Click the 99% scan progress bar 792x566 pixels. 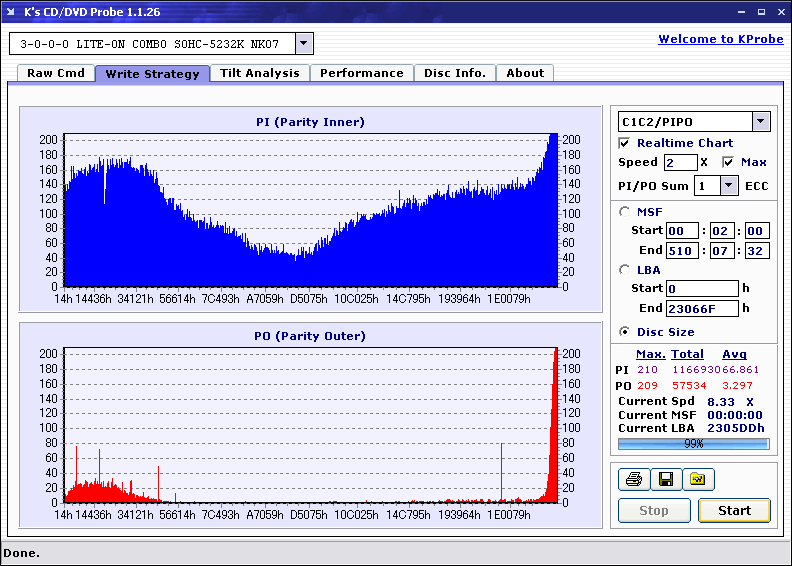point(693,443)
